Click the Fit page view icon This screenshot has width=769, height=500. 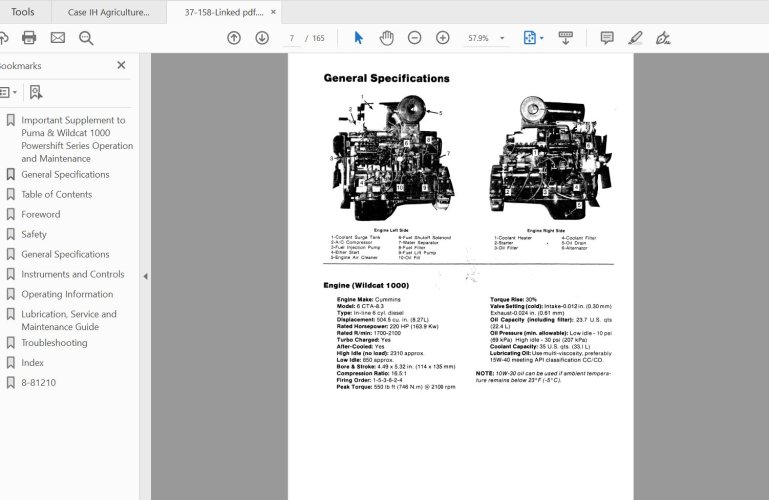529,38
